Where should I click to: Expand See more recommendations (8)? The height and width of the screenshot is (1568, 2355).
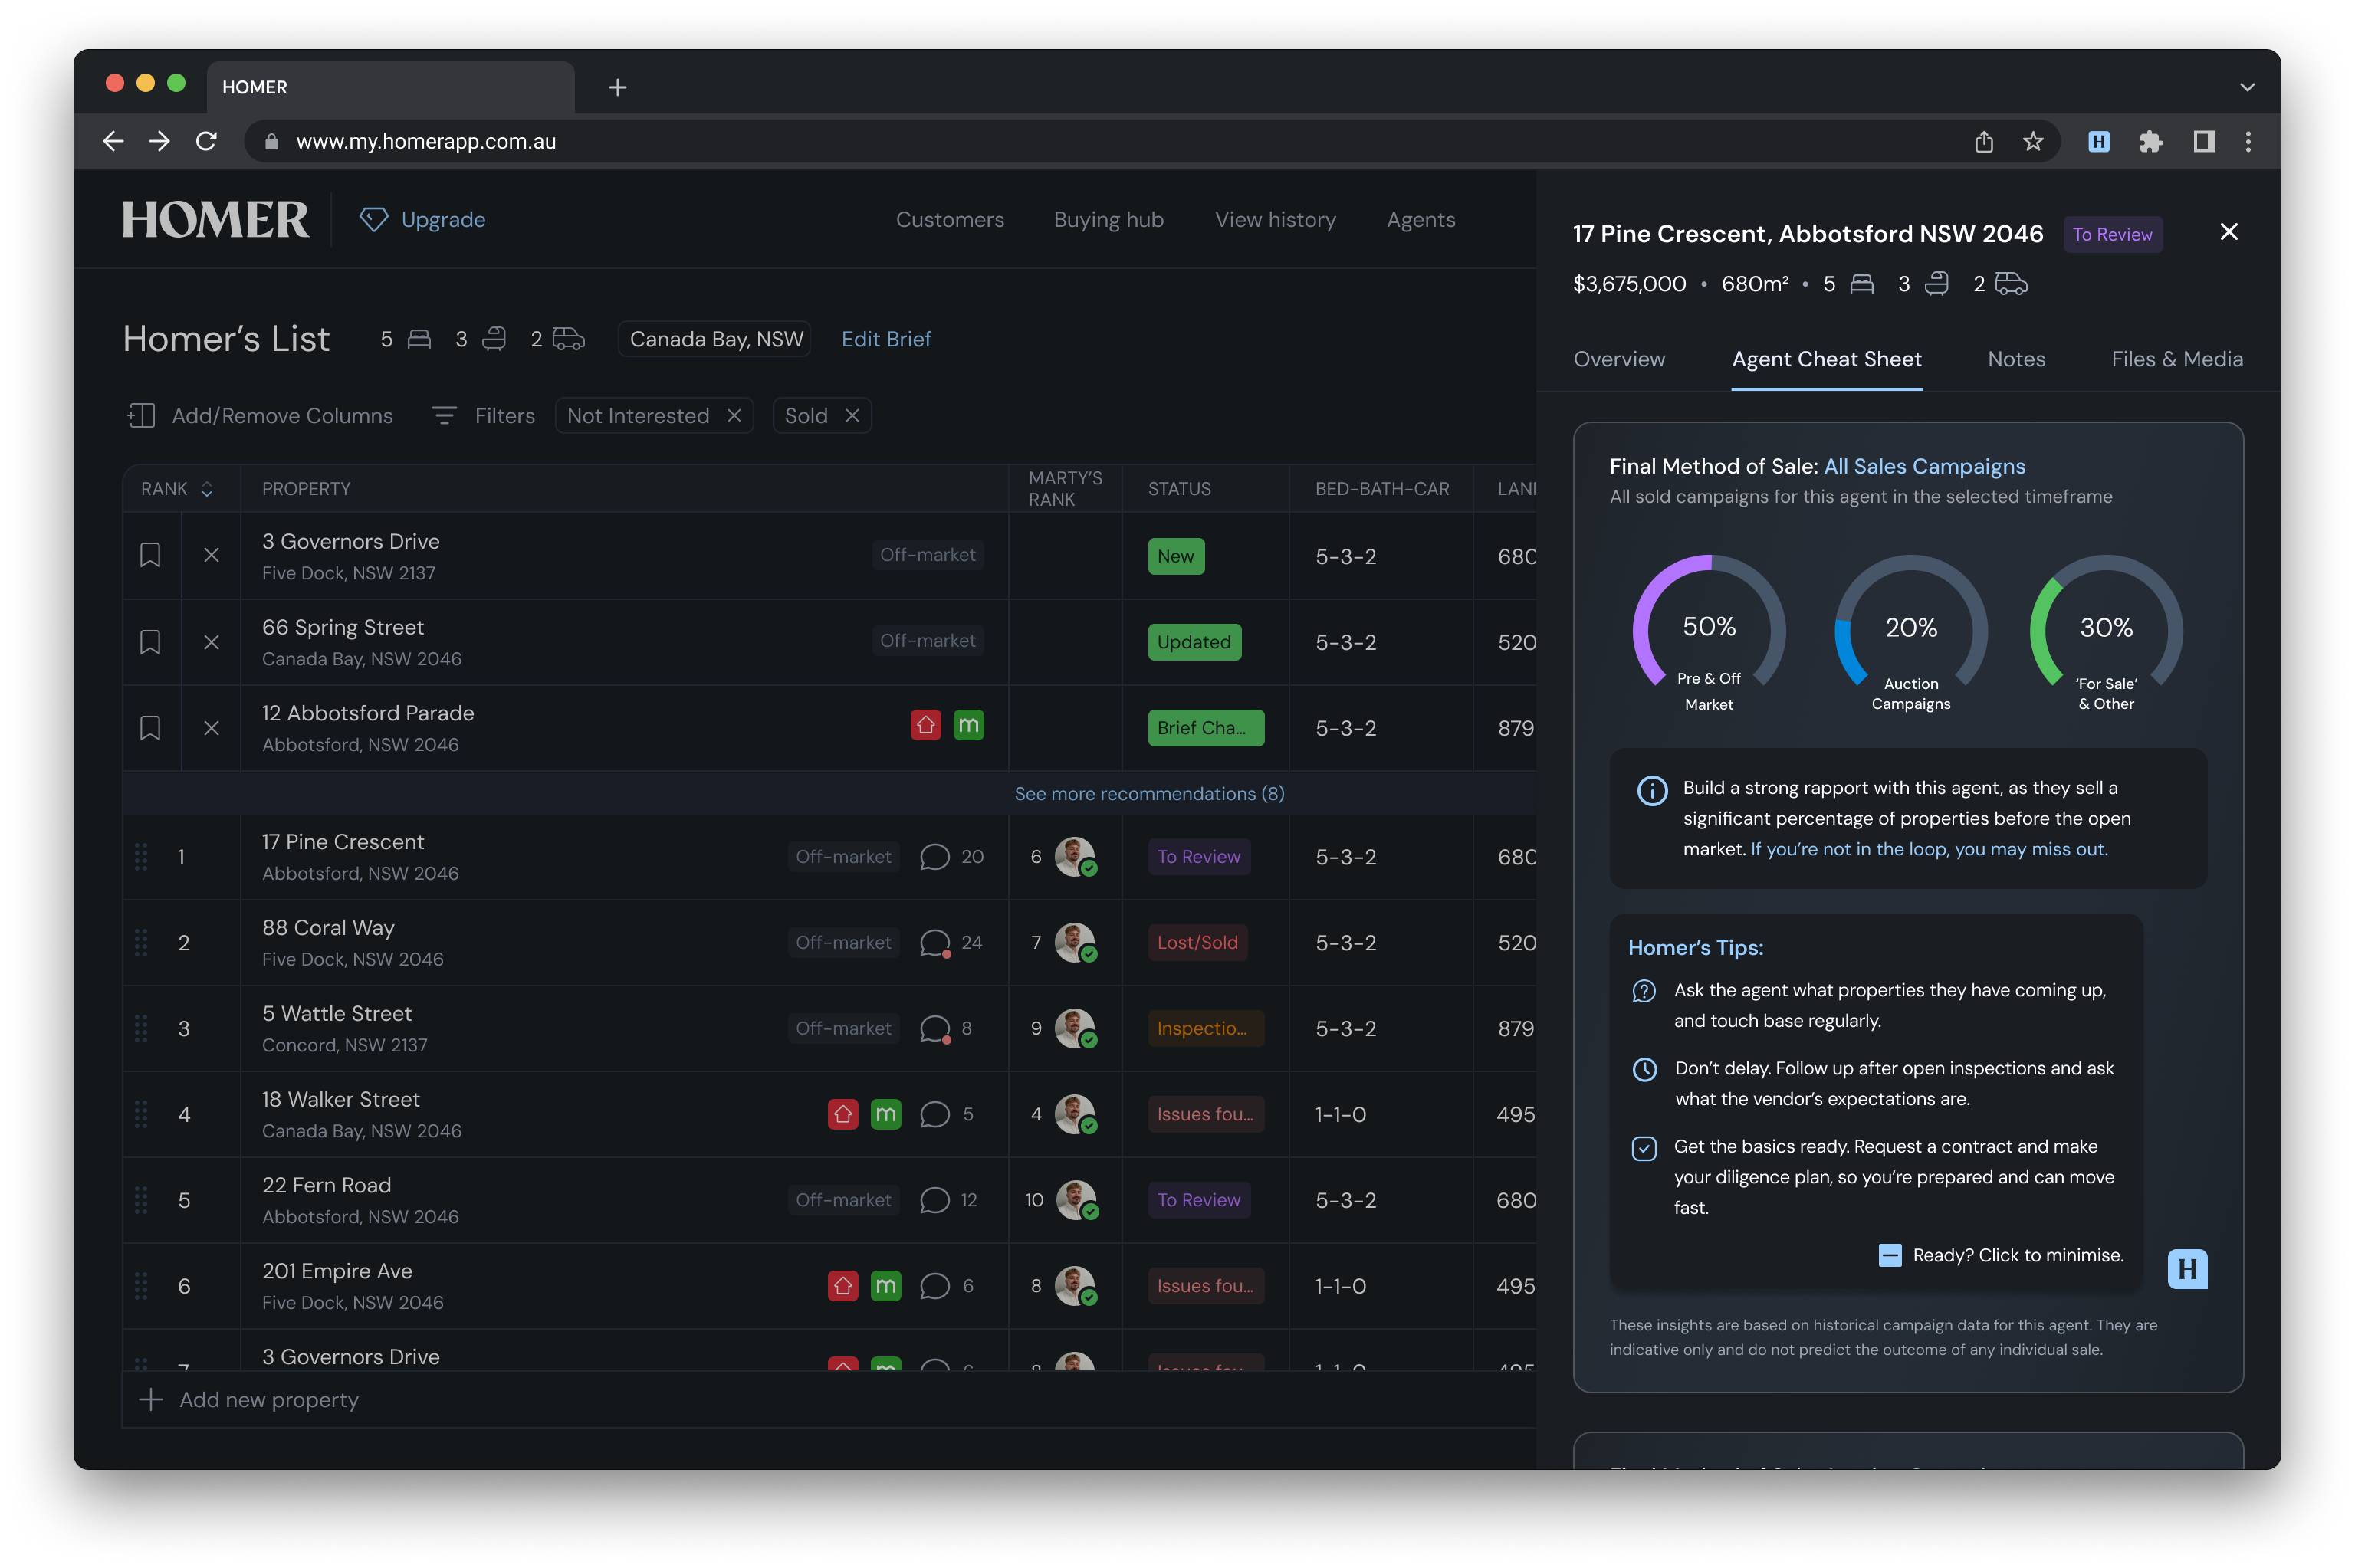1149,794
